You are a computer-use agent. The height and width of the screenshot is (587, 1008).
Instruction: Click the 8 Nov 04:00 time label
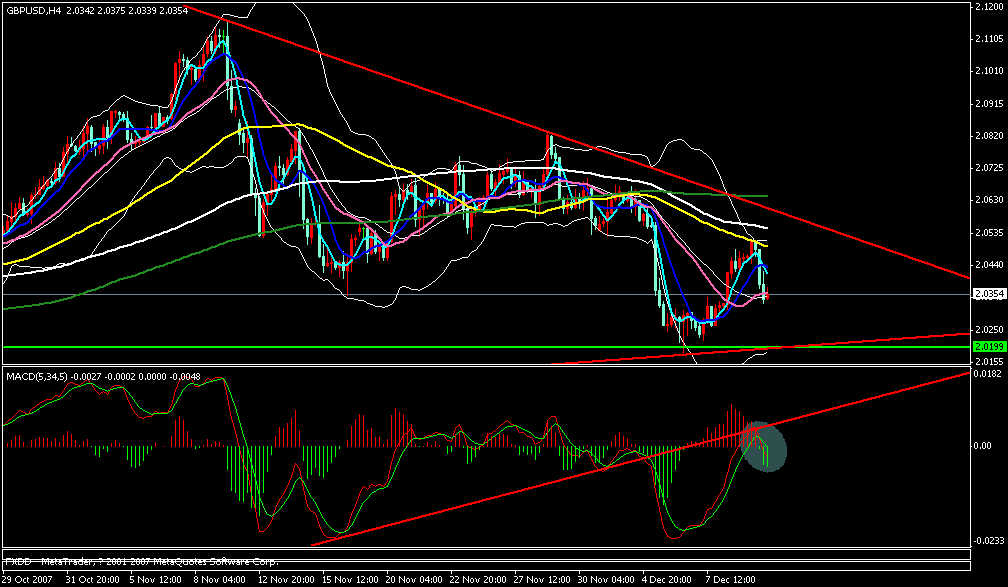click(221, 579)
